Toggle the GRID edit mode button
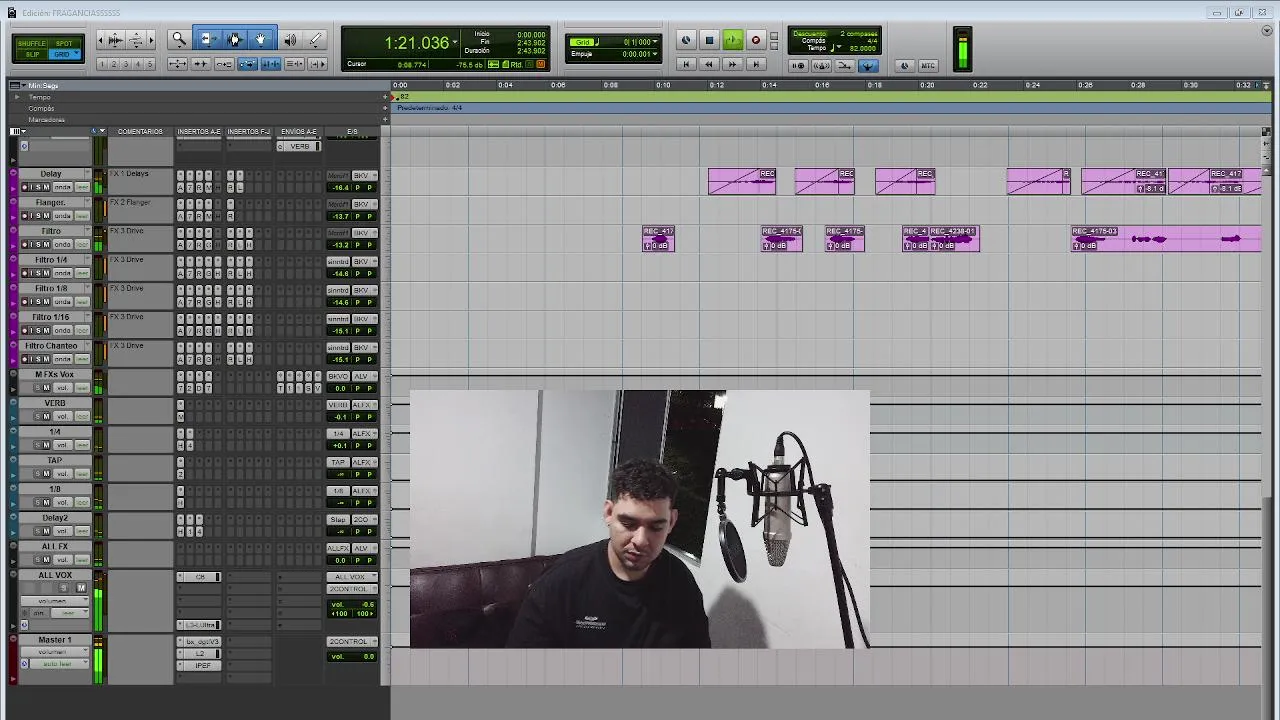Image resolution: width=1280 pixels, height=720 pixels. 64,54
